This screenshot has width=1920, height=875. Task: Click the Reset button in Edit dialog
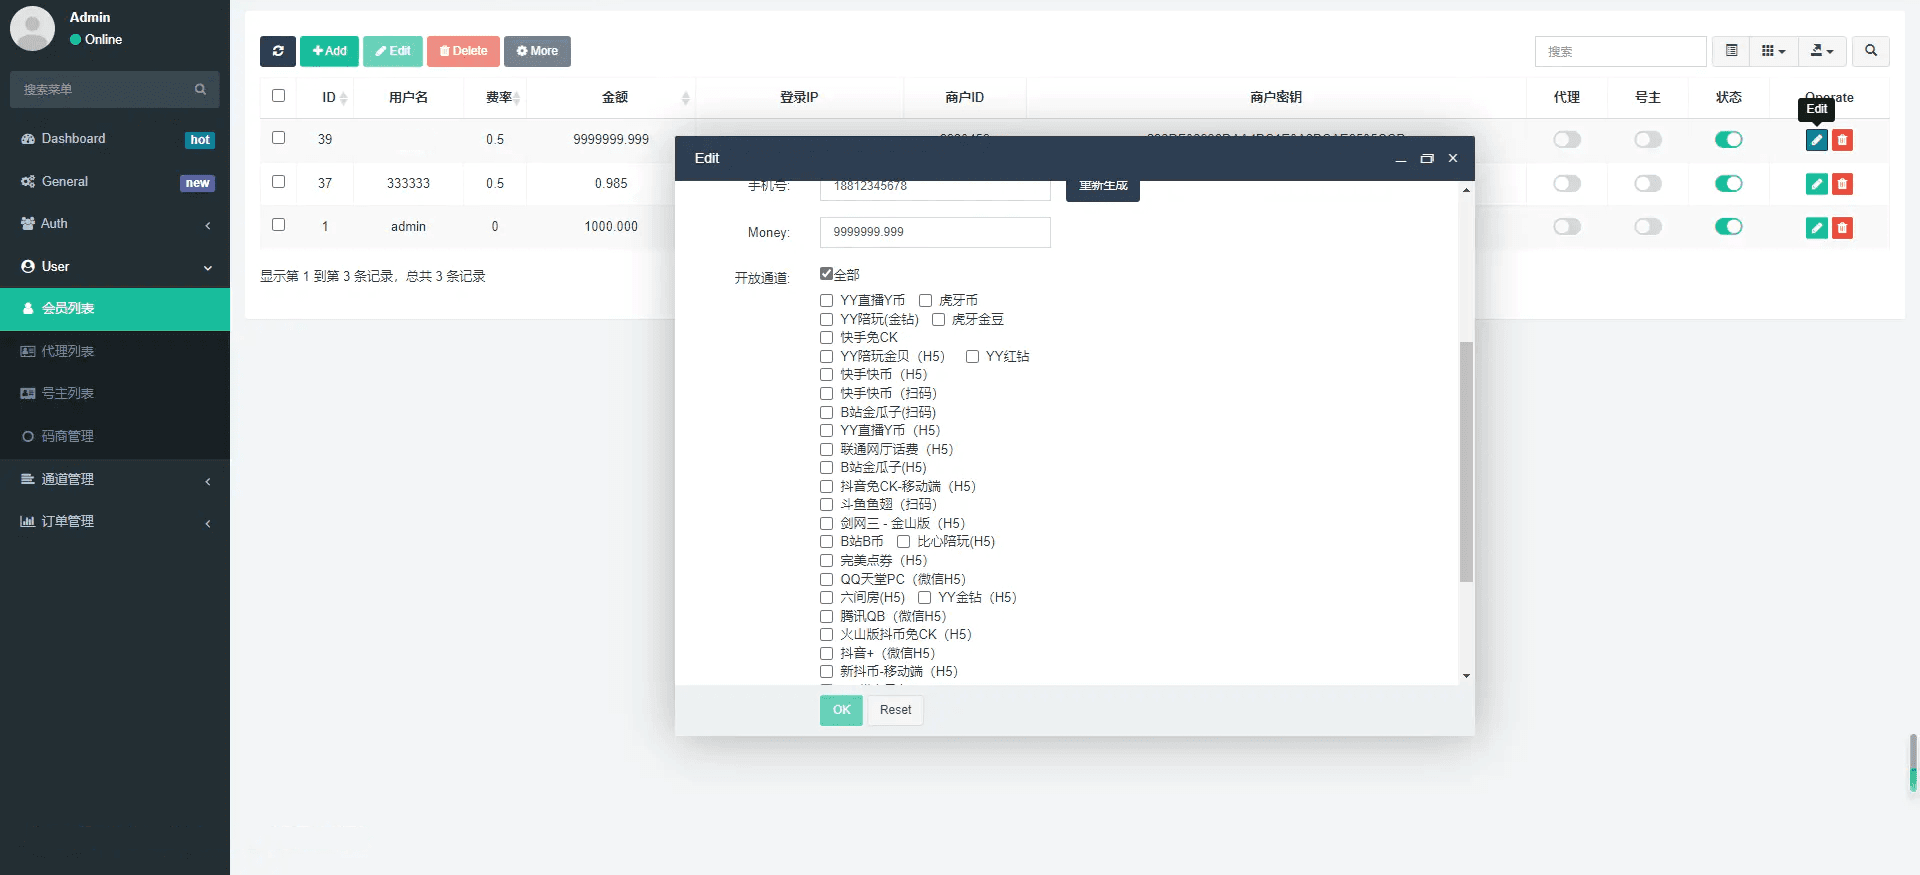(895, 710)
